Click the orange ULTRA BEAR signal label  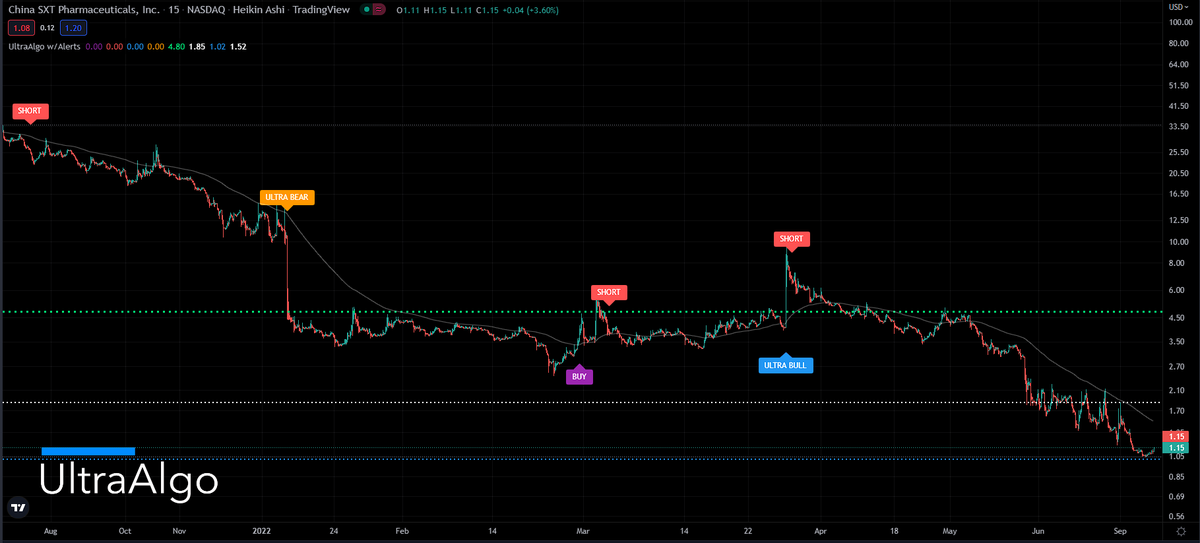click(287, 197)
